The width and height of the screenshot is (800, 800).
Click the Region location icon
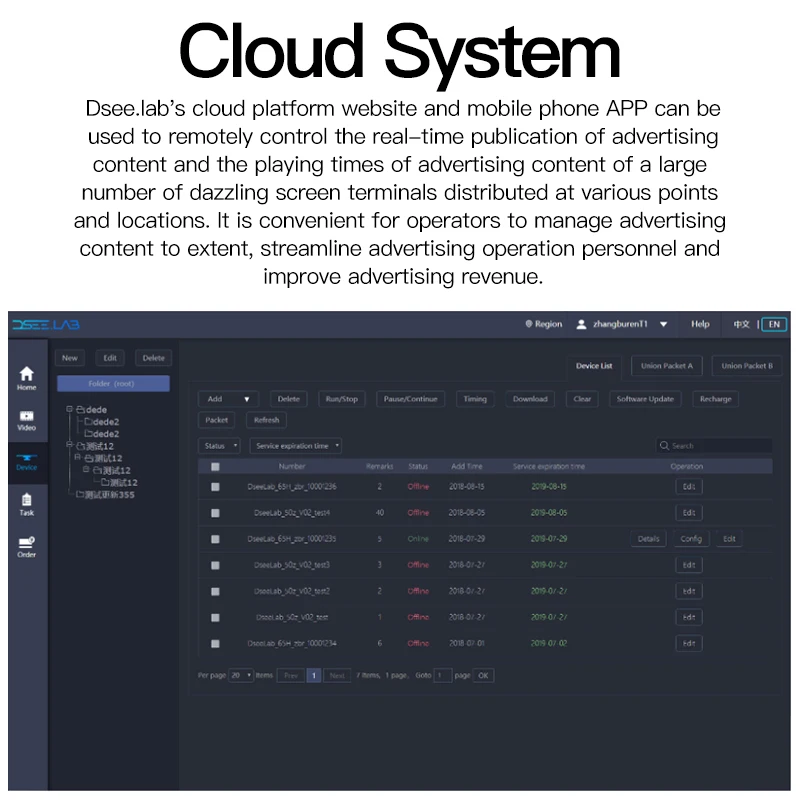529,323
